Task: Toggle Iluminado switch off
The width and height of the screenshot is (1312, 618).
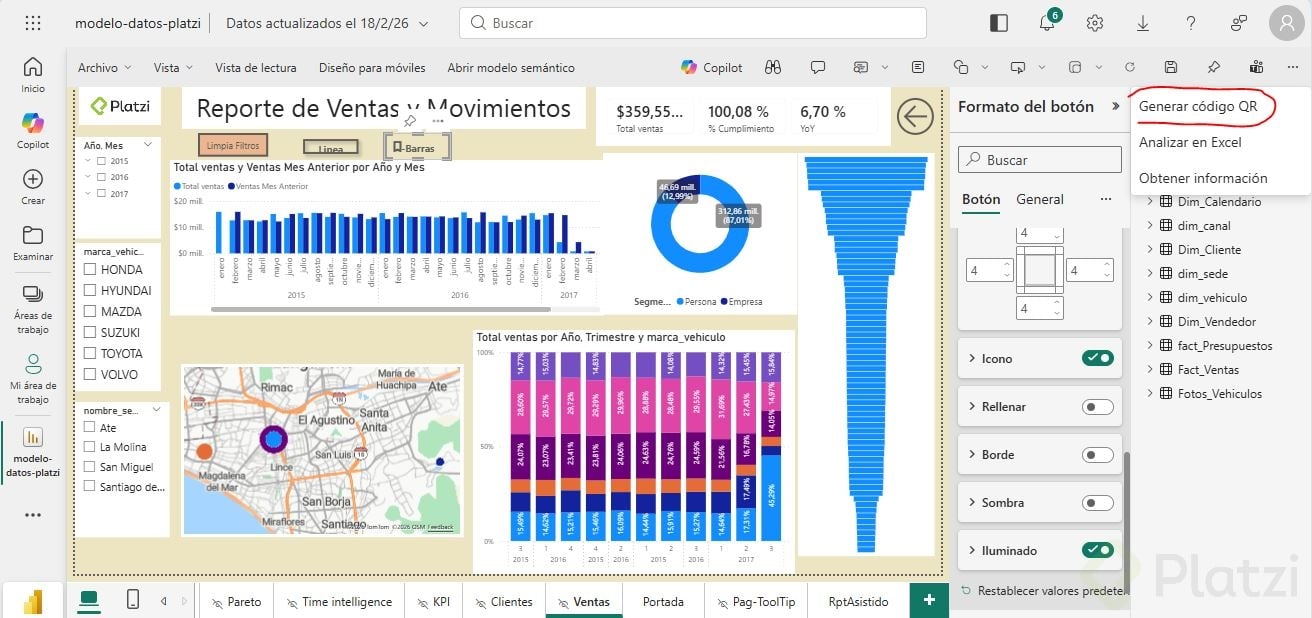Action: coord(1098,550)
